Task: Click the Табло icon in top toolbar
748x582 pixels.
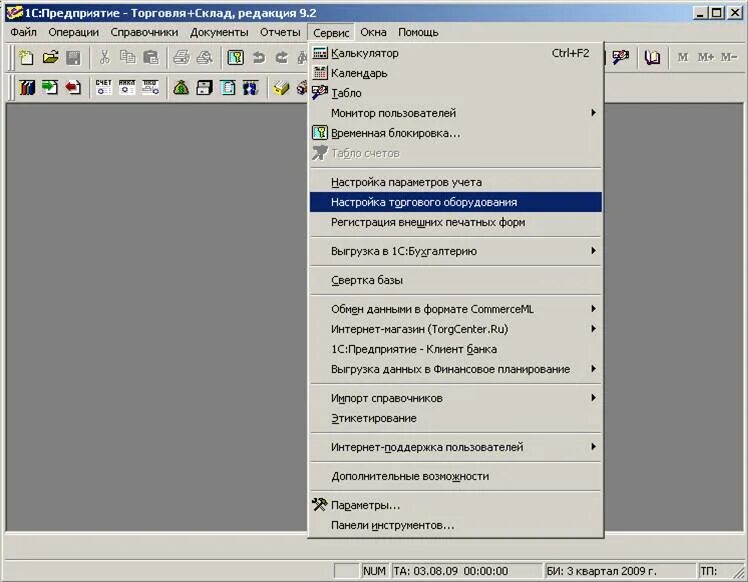Action: click(621, 58)
